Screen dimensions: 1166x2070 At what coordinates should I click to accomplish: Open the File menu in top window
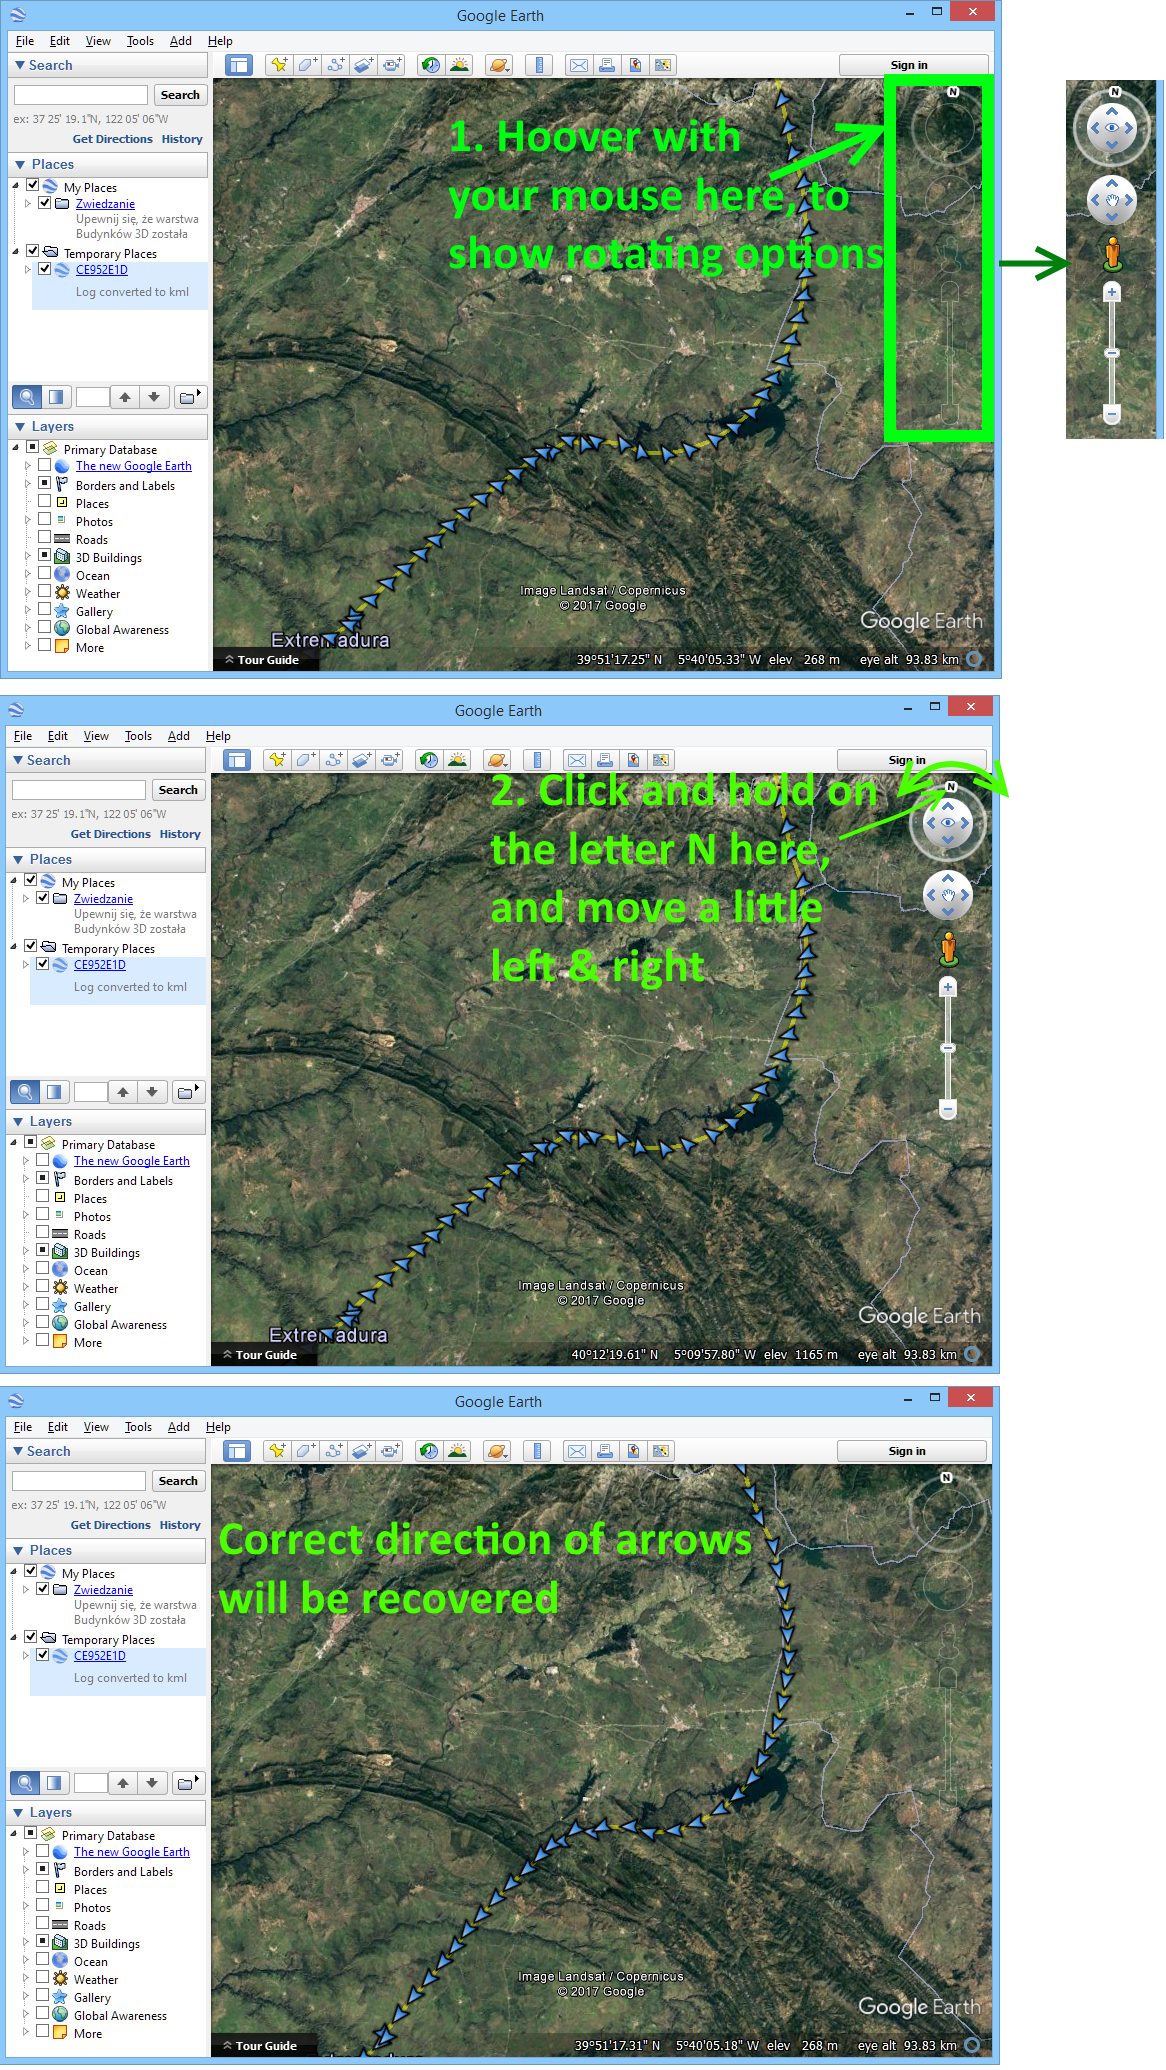(25, 41)
